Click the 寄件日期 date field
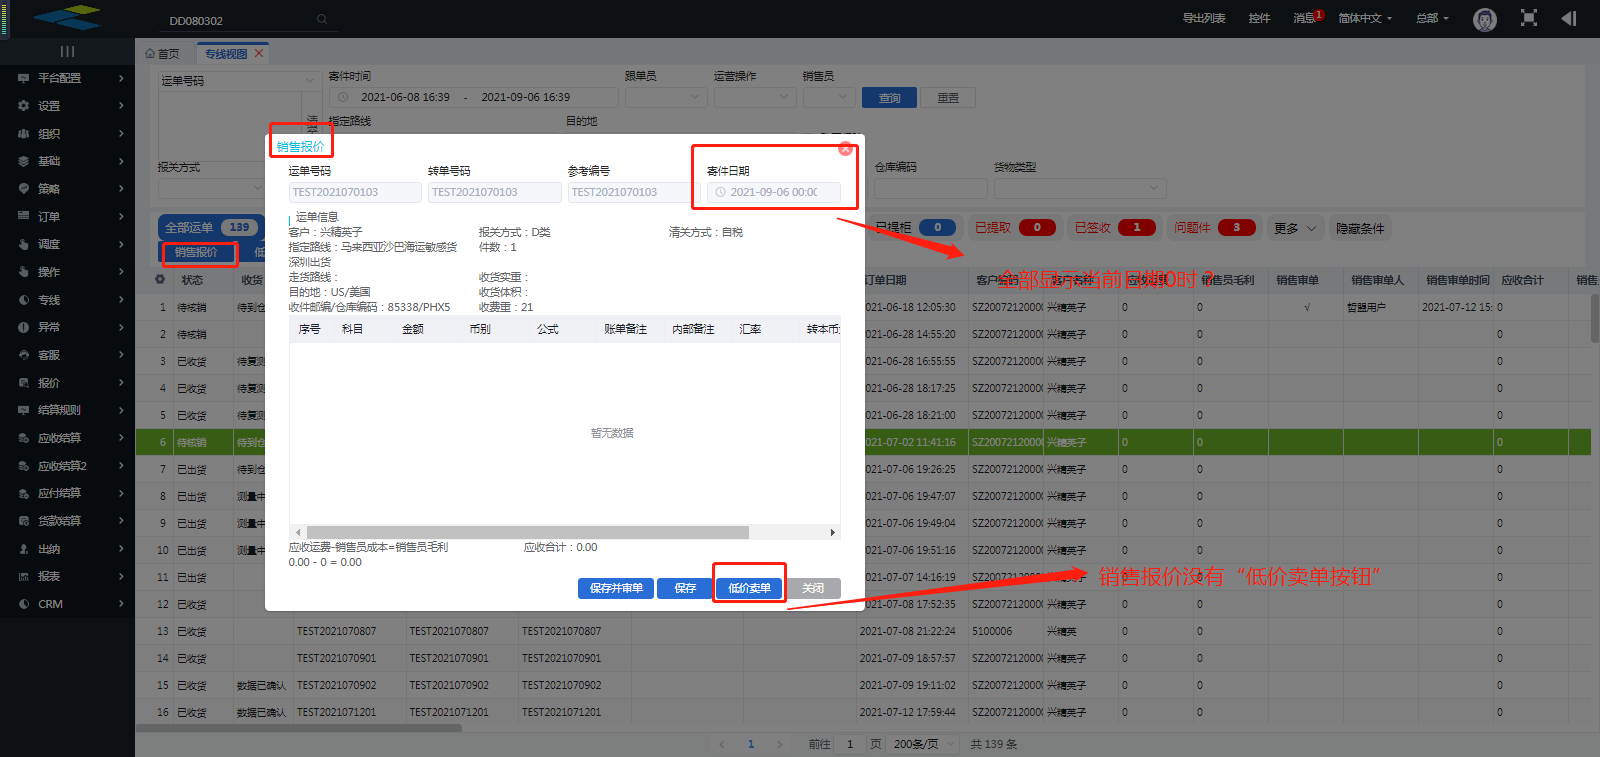 773,192
